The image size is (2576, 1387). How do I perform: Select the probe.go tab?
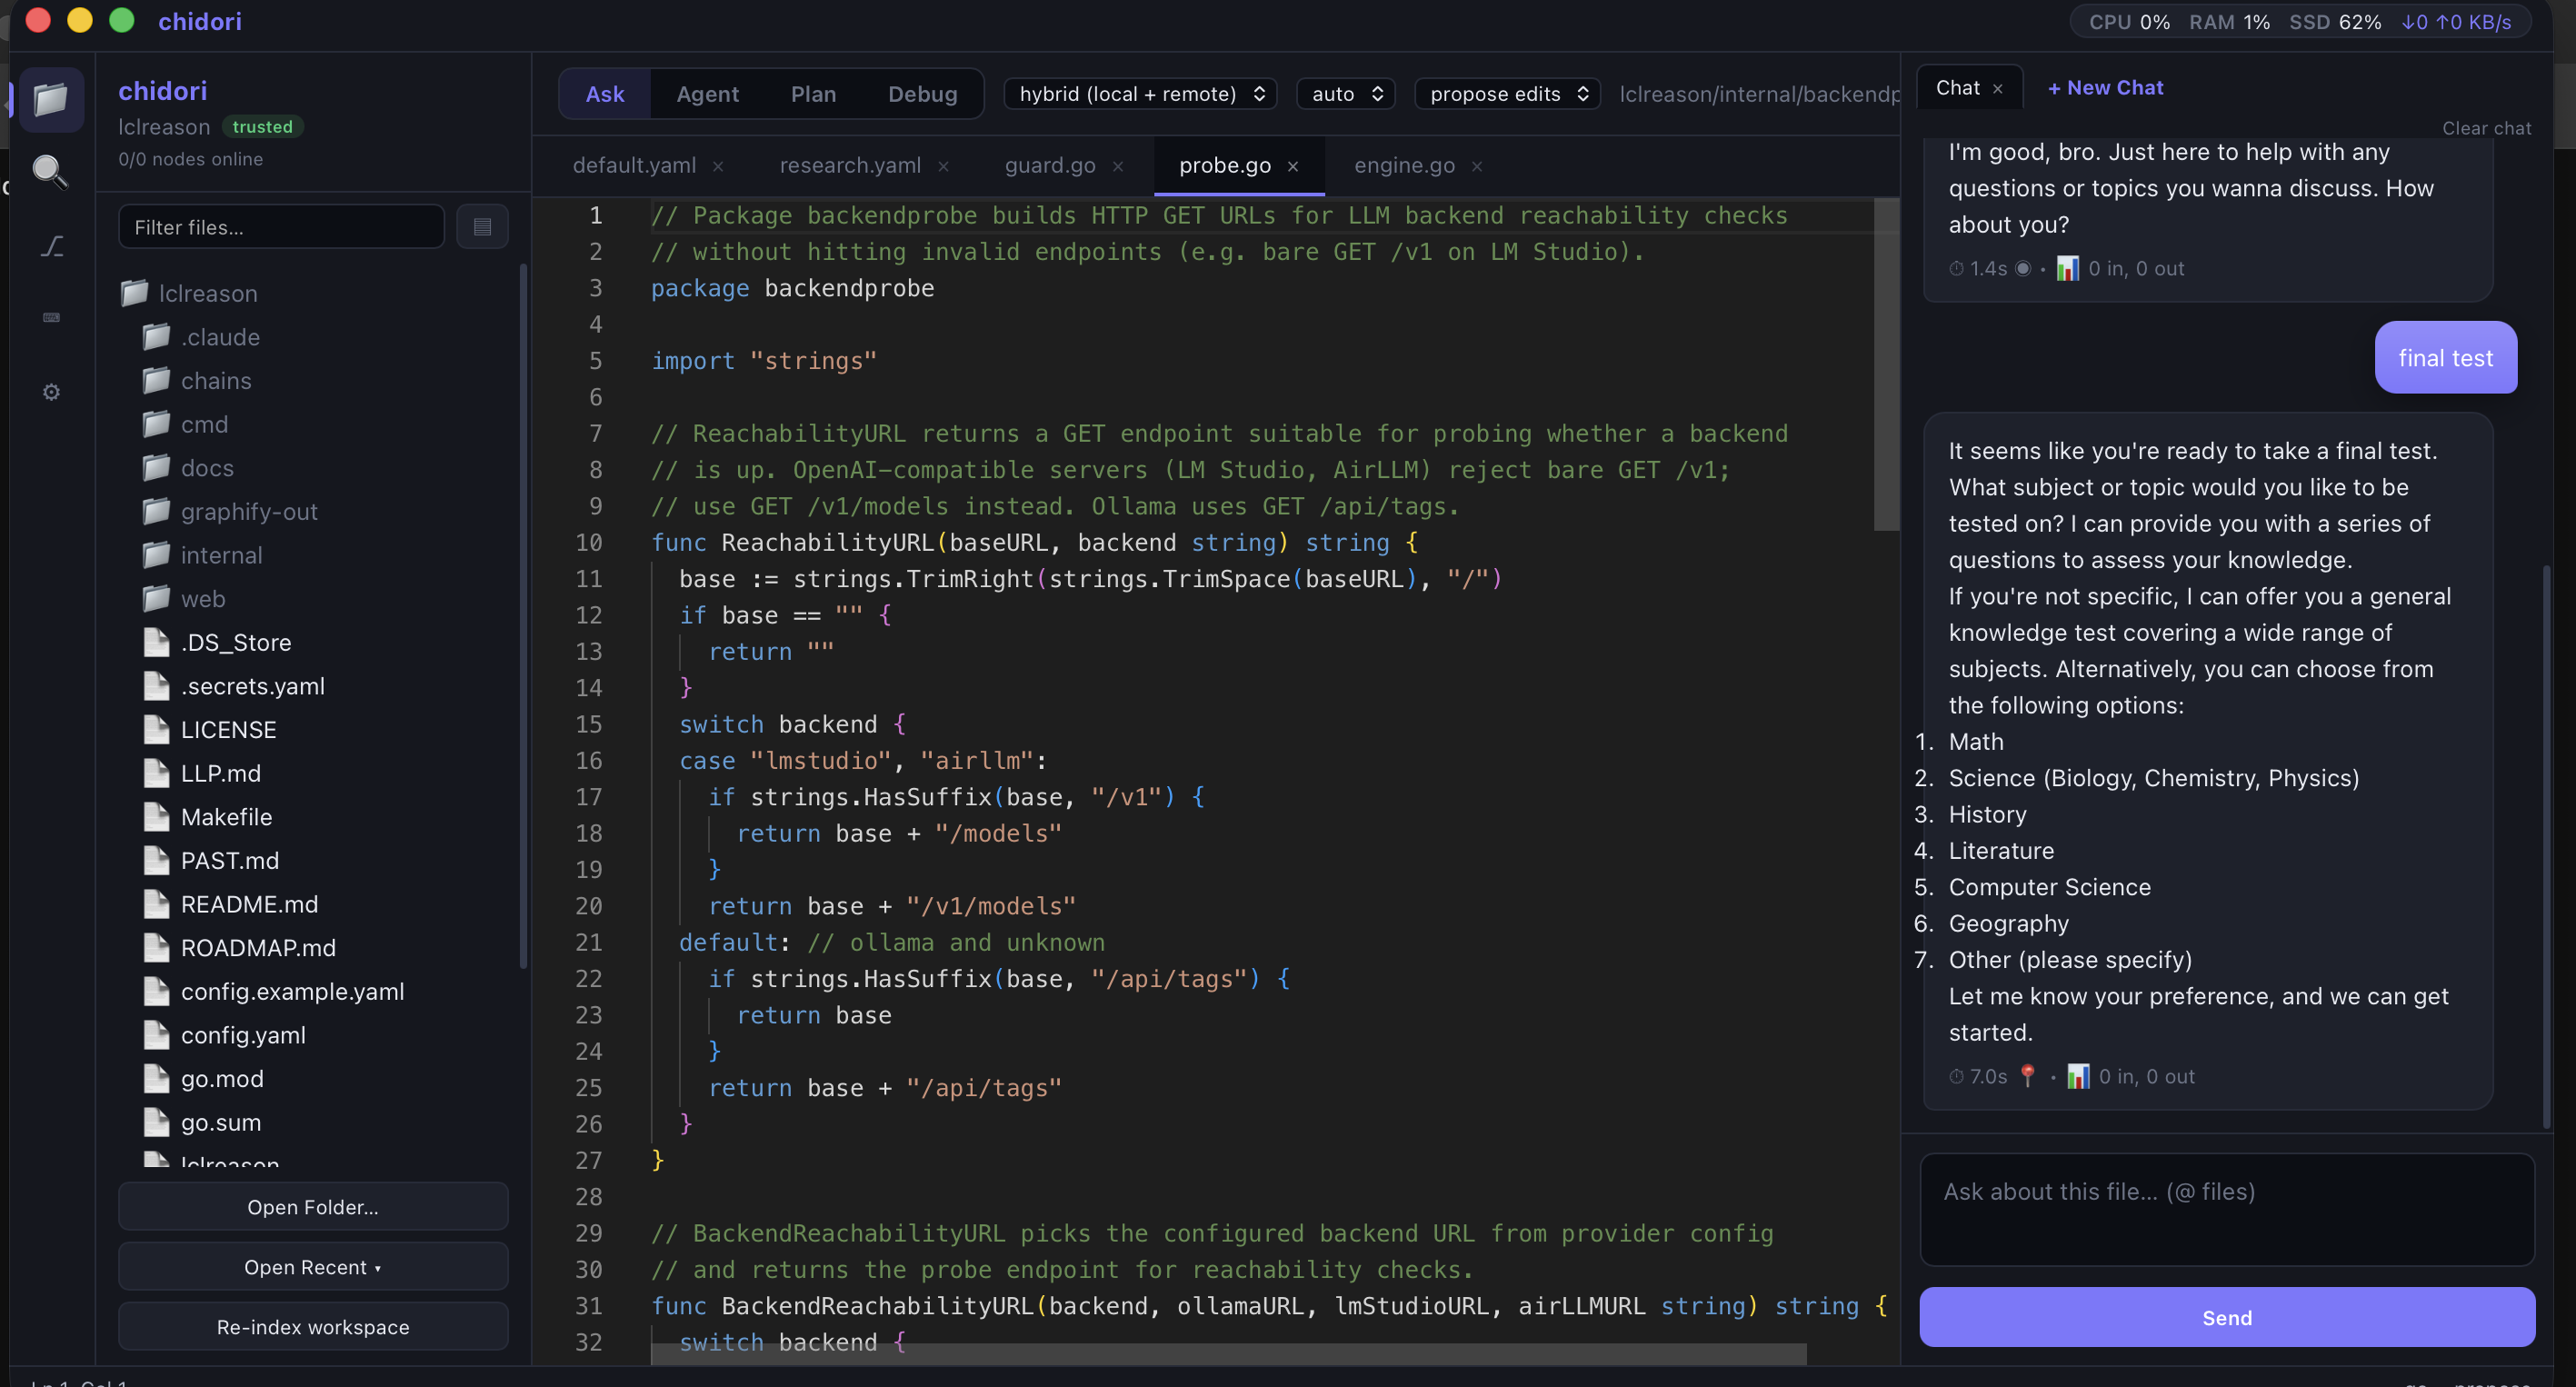[1225, 166]
